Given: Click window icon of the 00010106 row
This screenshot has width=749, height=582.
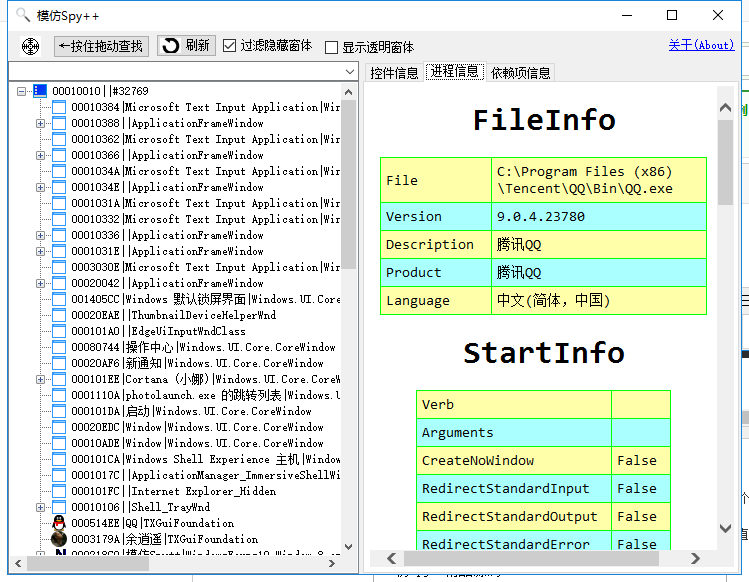Looking at the screenshot, I should (59, 507).
